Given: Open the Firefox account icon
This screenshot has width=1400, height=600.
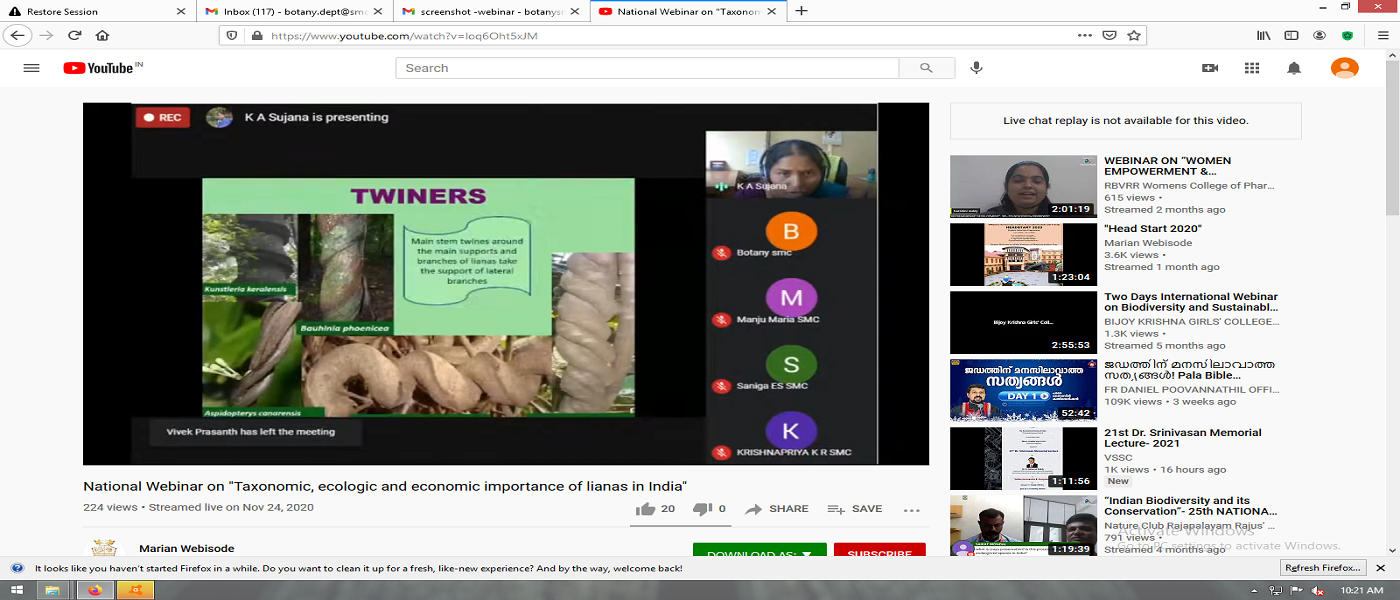Looking at the screenshot, I should pos(1319,35).
